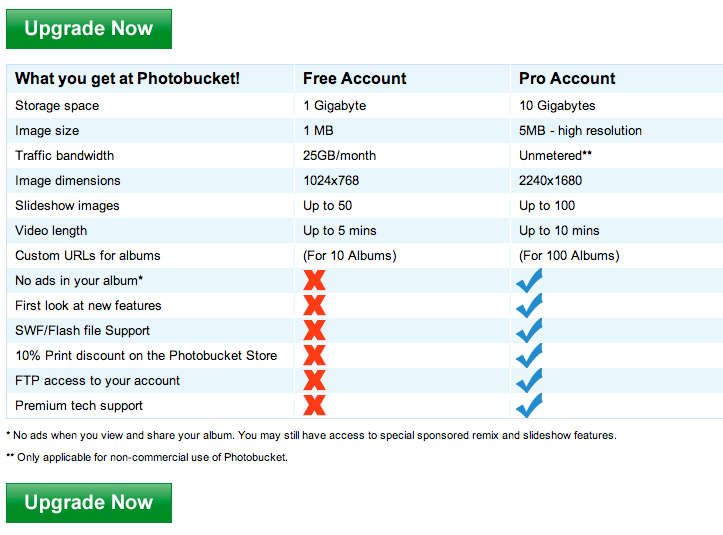Click red X for Premium tech support

point(314,406)
